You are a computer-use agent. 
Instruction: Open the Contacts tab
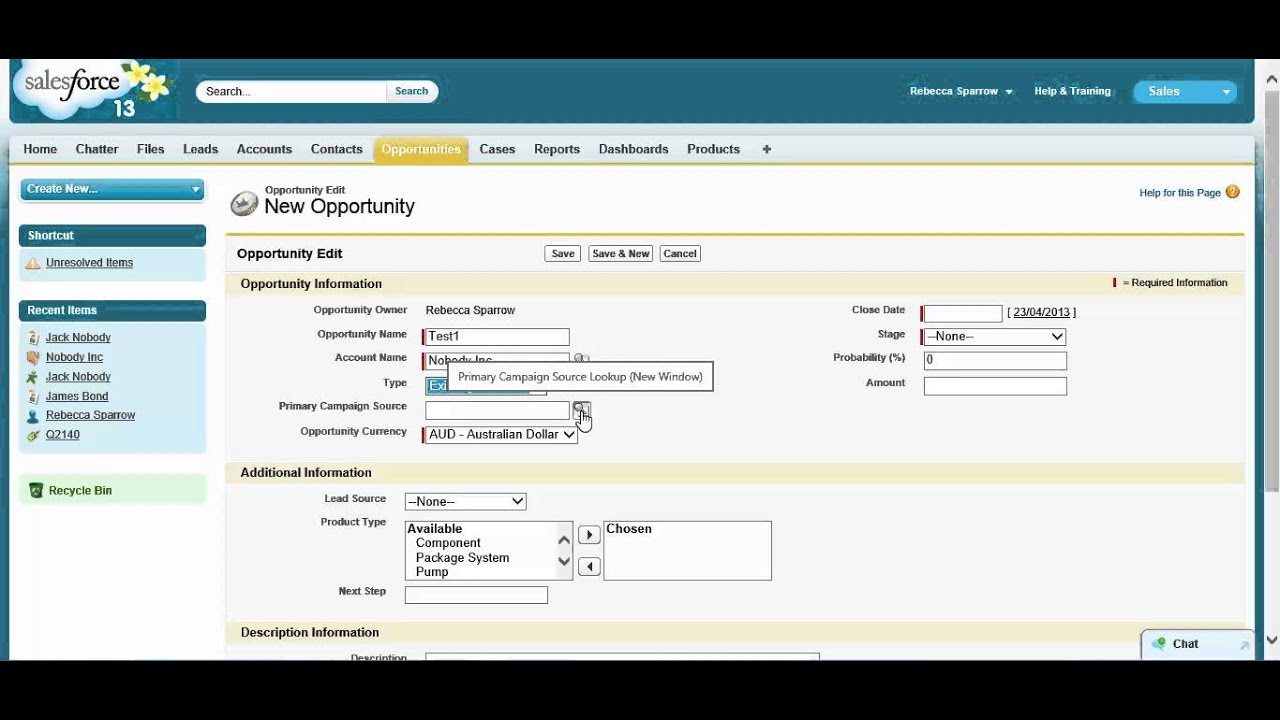[336, 149]
